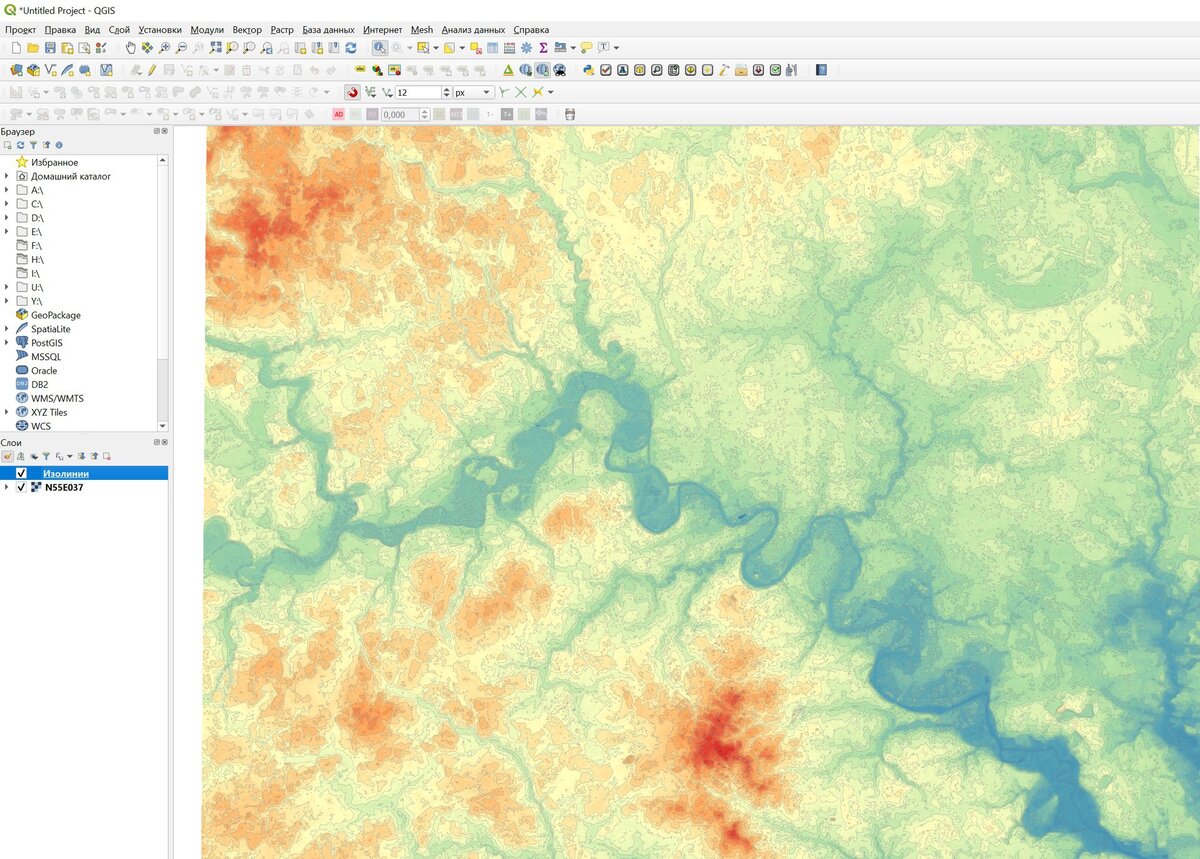Open Layer Styling panel icon in Слои
Viewport: 1200px width, 859px height.
(7, 456)
